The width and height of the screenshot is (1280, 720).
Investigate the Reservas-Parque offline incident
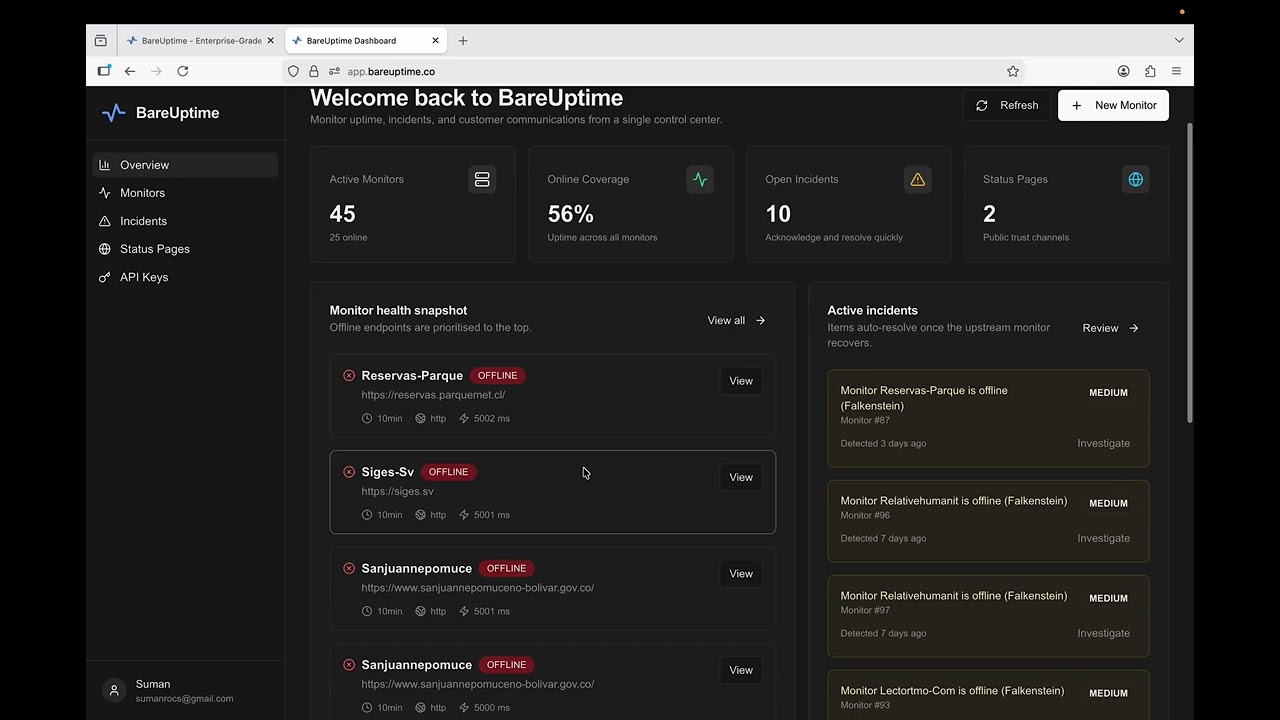click(x=1103, y=443)
